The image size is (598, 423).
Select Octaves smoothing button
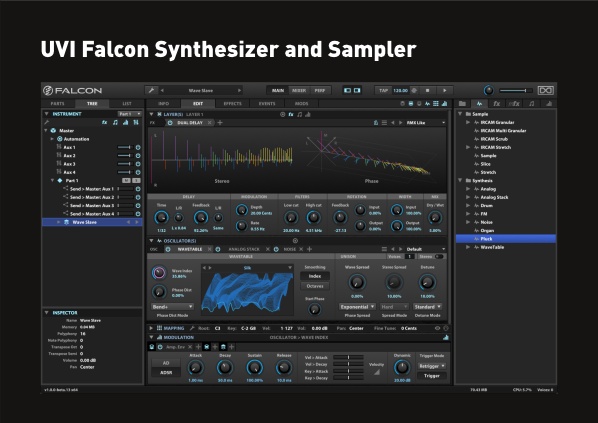(x=315, y=286)
